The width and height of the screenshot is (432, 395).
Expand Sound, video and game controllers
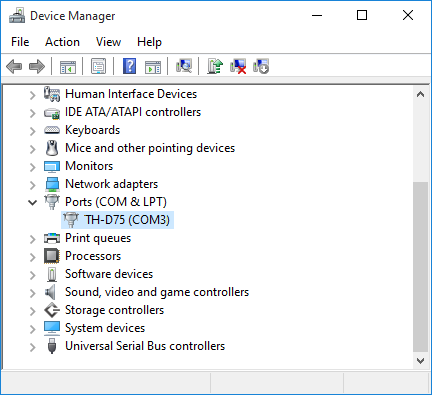coord(32,293)
